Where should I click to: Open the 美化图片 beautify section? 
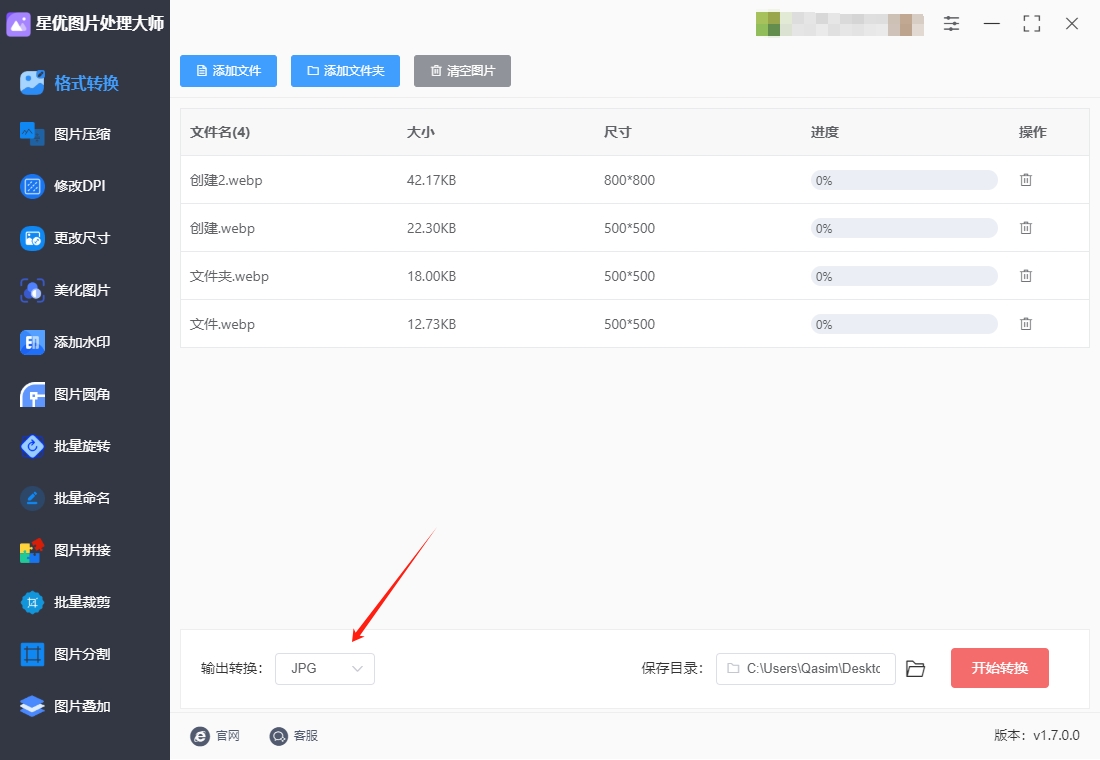[x=65, y=290]
